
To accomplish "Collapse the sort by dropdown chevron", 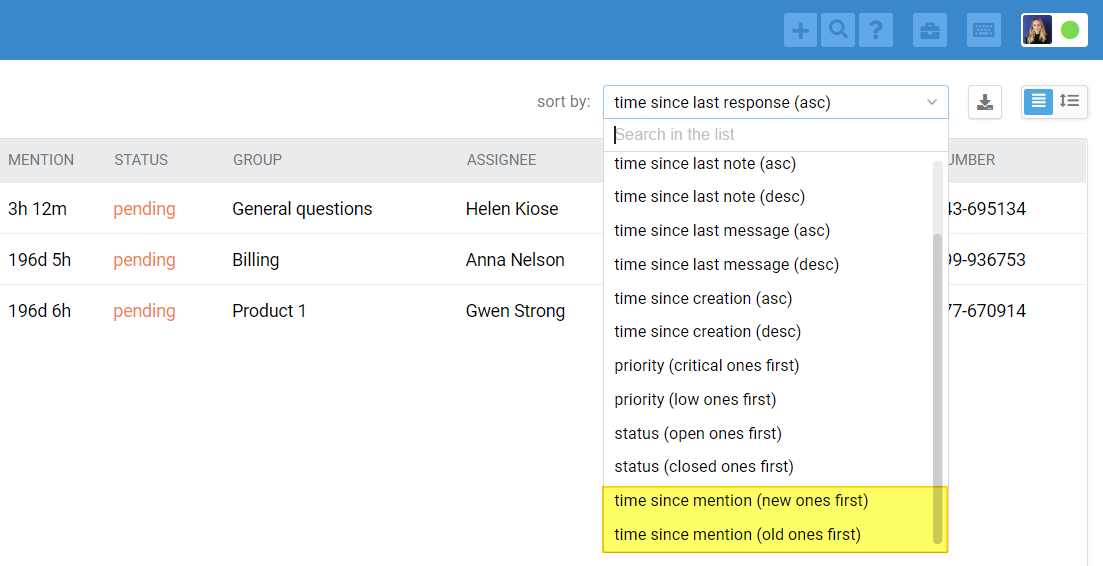I will (x=932, y=102).
